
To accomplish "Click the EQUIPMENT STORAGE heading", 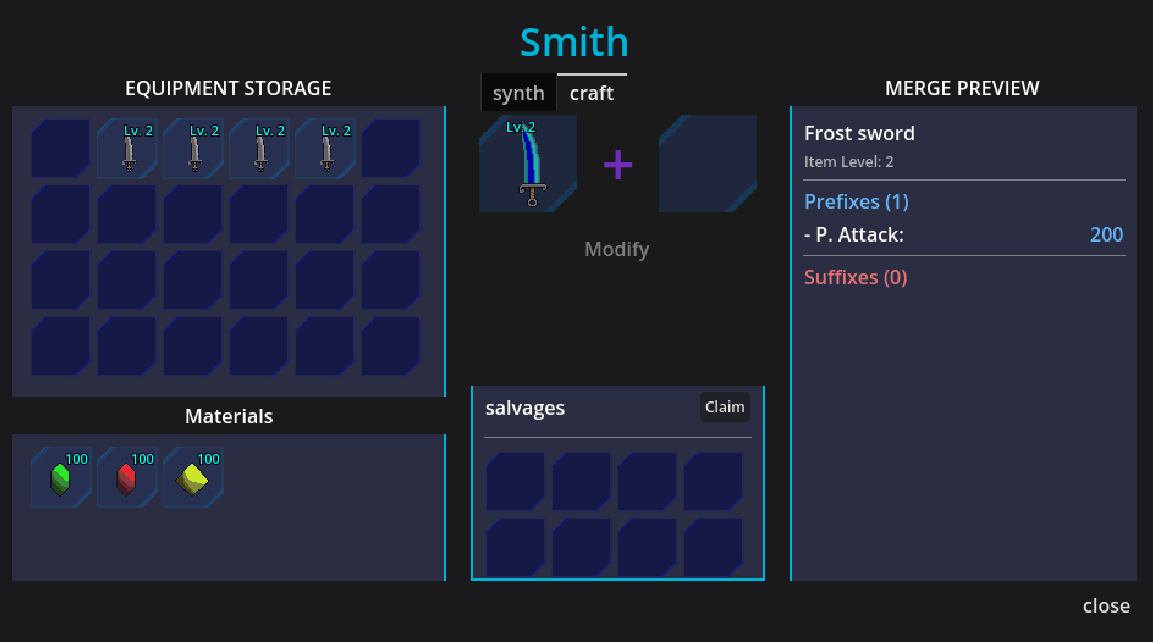I will 228,88.
